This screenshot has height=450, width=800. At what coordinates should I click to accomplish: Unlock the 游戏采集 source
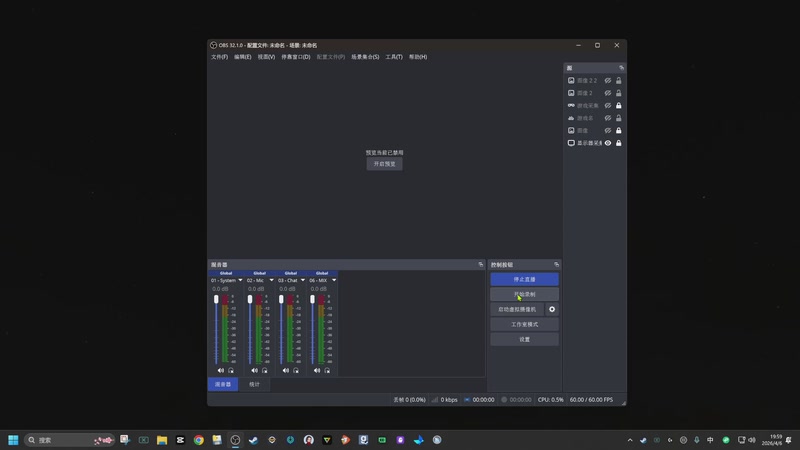click(618, 105)
